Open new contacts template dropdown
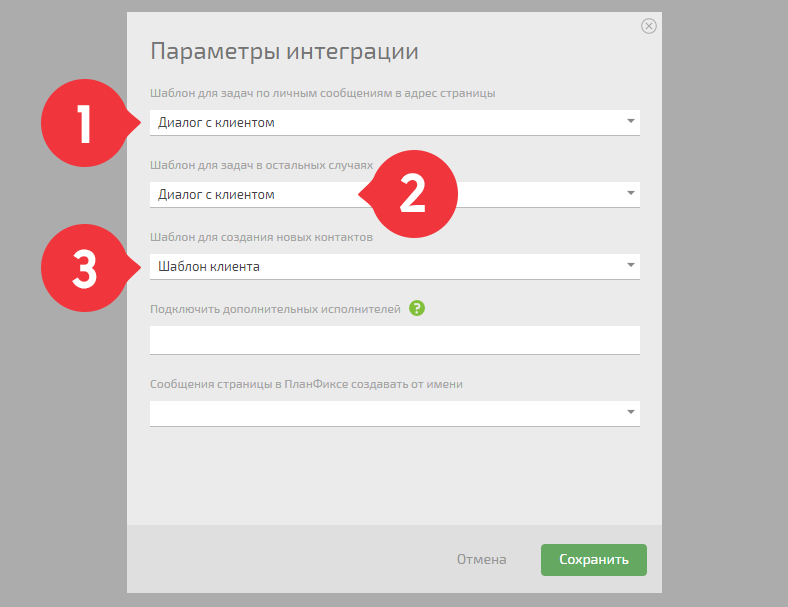This screenshot has width=788, height=607. pos(395,266)
